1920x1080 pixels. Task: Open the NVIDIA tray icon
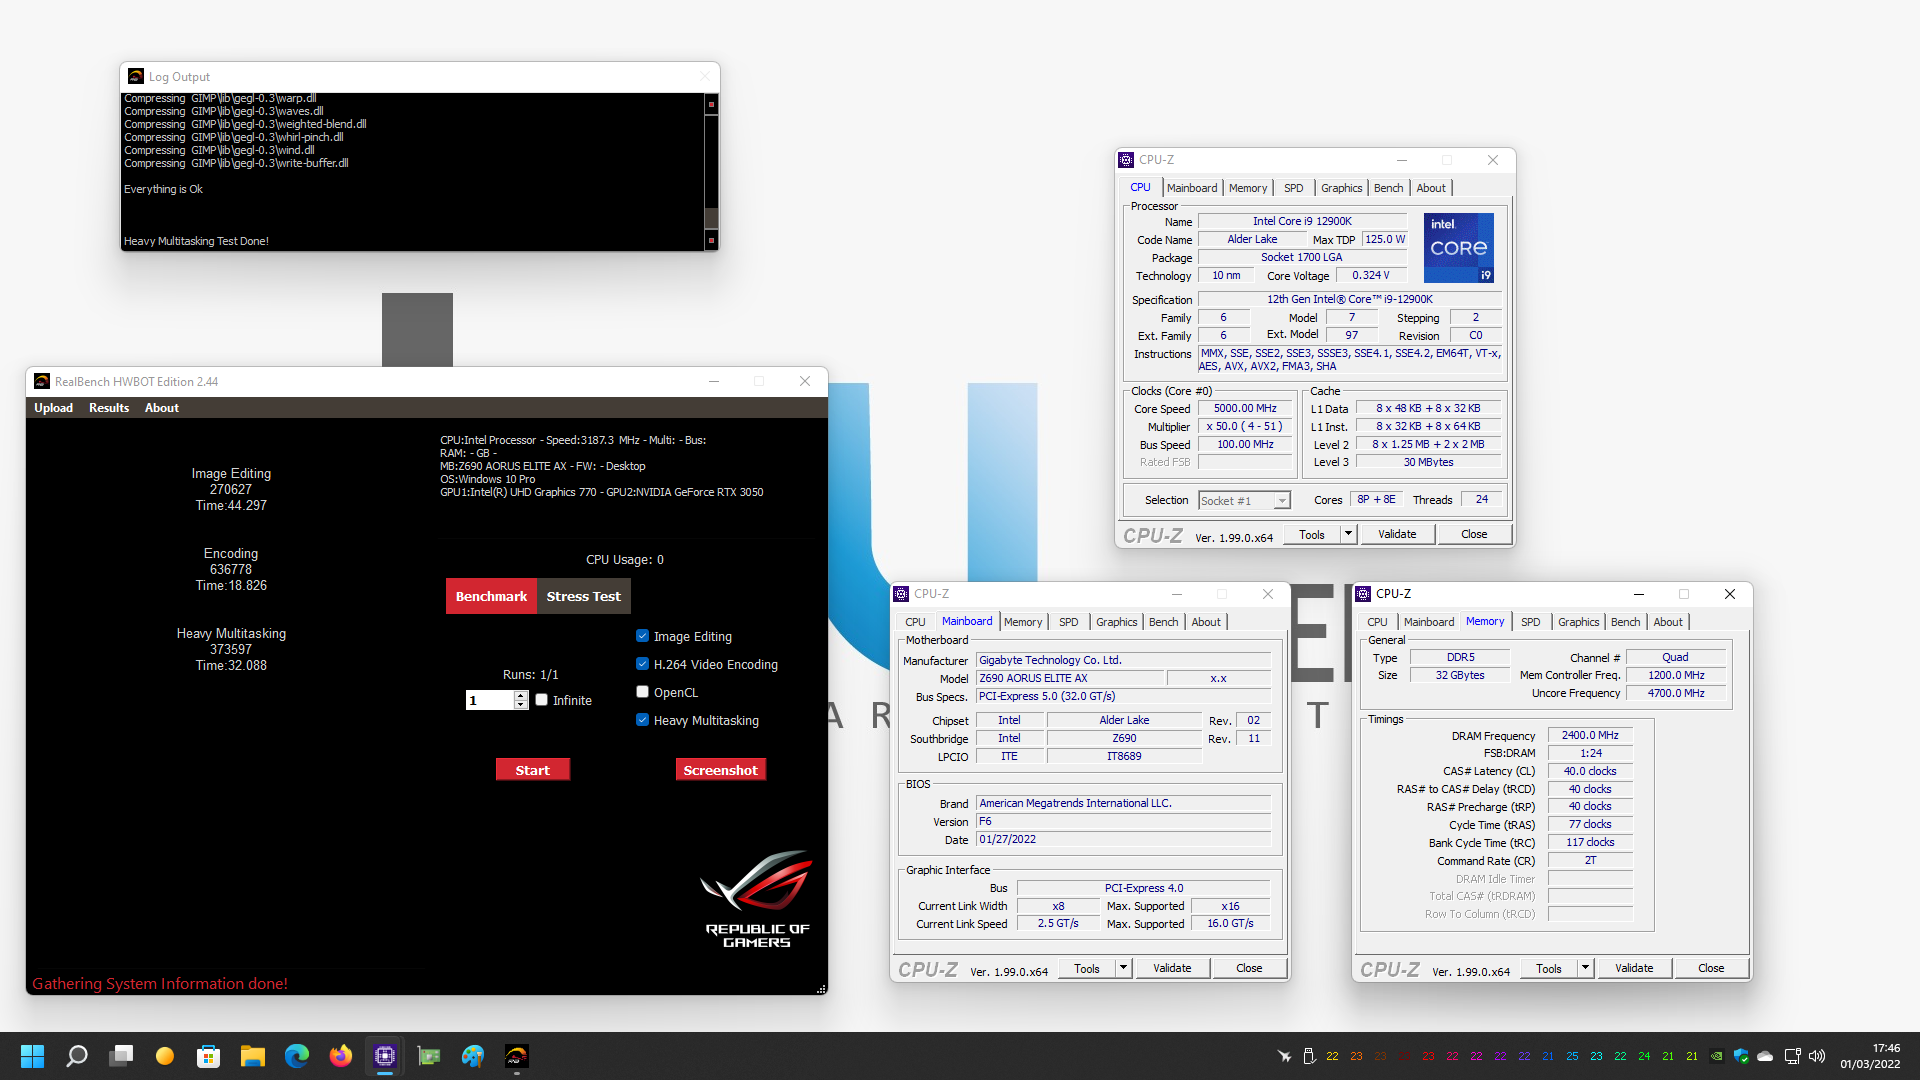coord(1716,1056)
